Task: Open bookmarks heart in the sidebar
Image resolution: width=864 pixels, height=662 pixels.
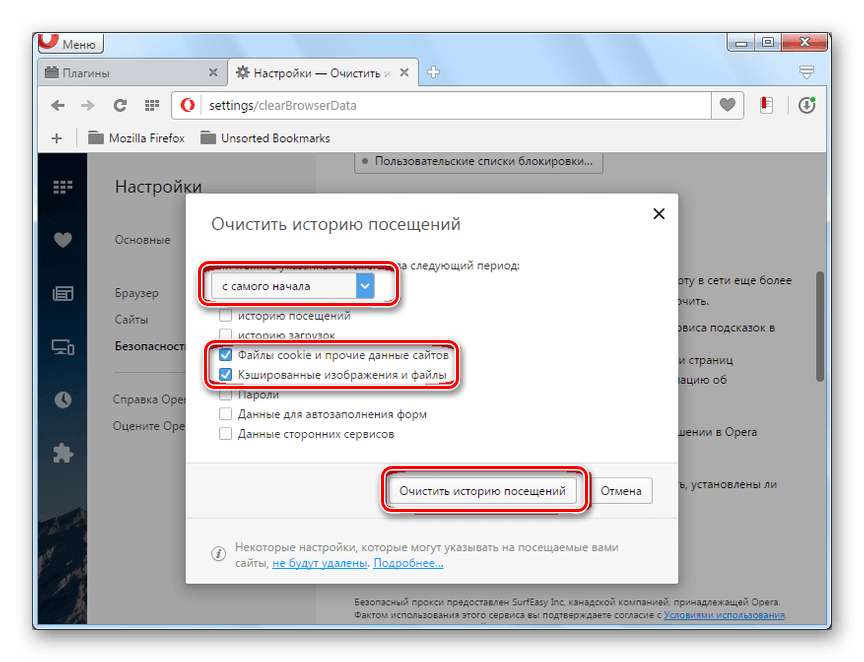Action: pos(63,240)
